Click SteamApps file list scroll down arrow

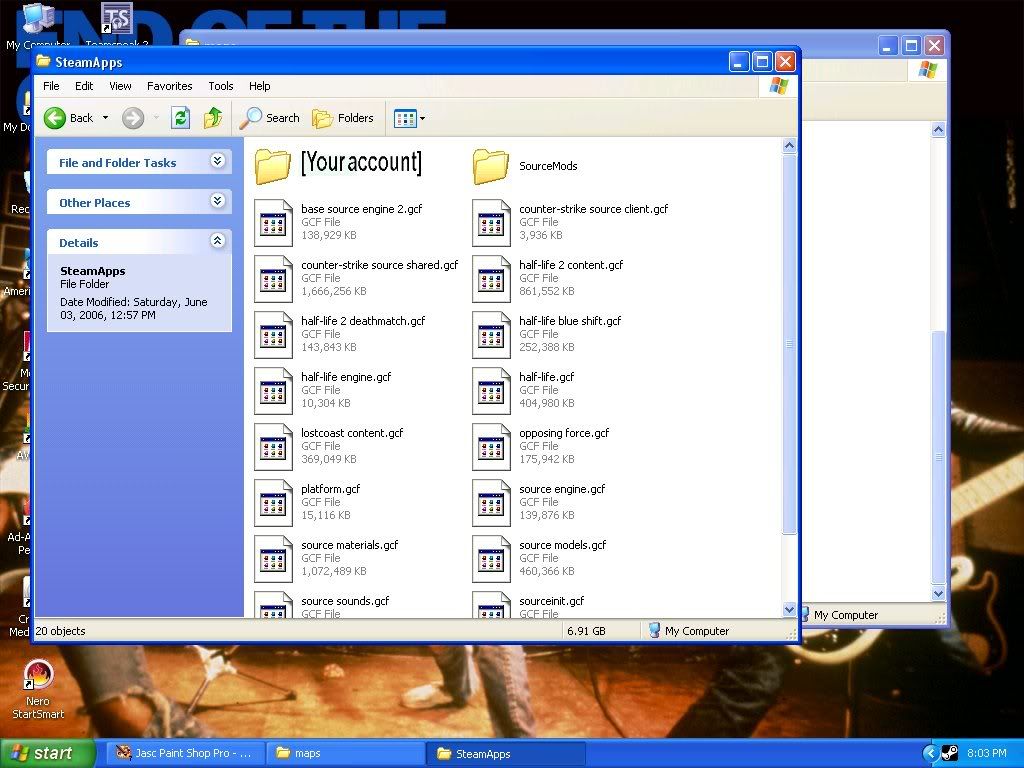(x=789, y=609)
